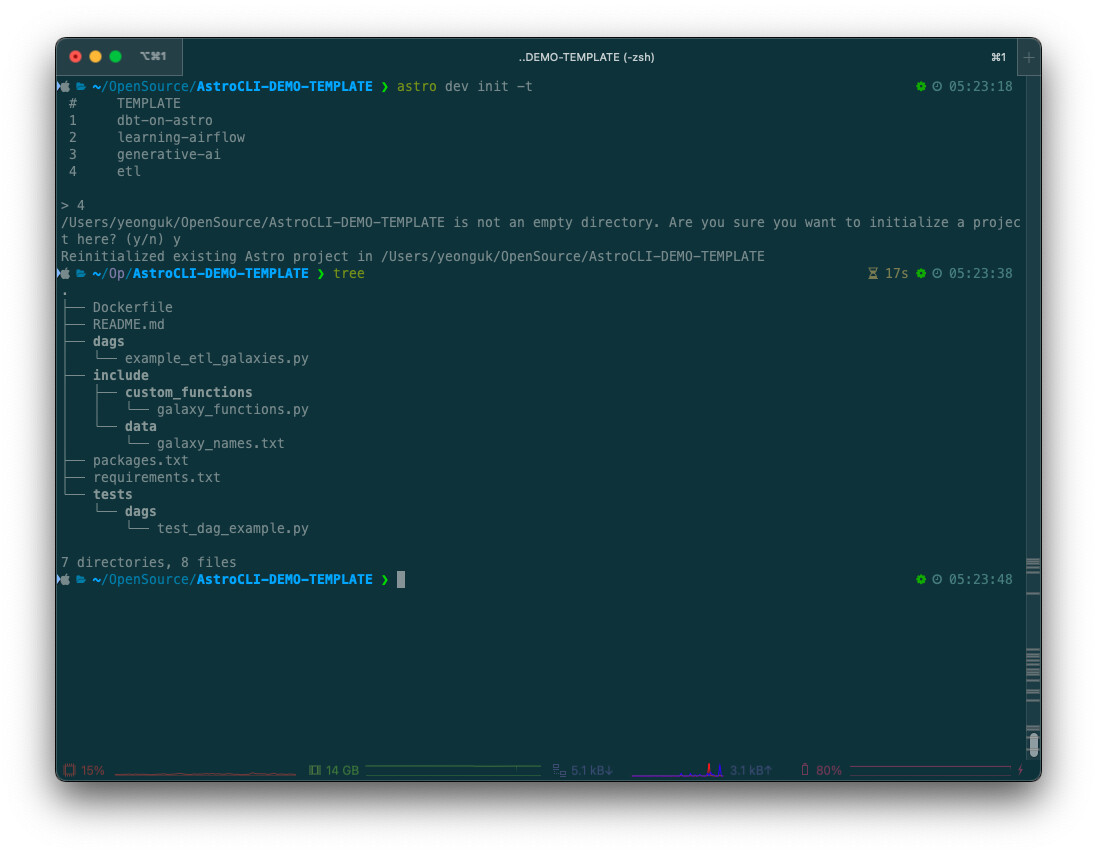Click the dags directory under tests
The image size is (1097, 855).
pos(141,511)
